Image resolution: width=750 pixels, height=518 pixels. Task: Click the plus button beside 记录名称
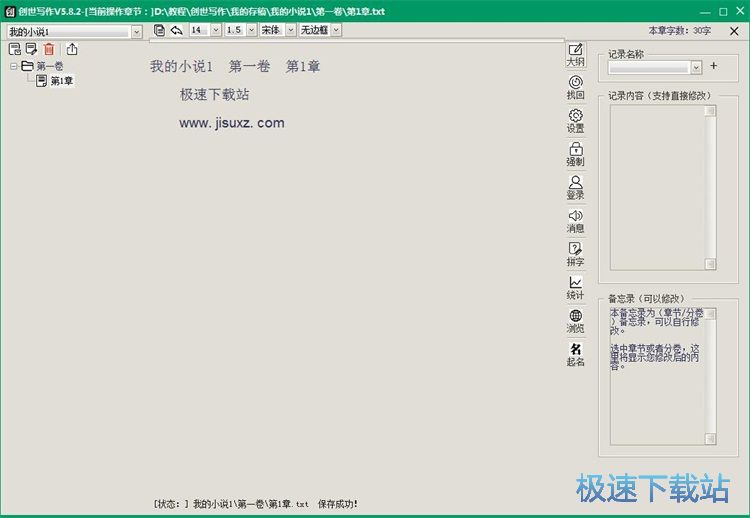pyautogui.click(x=713, y=67)
